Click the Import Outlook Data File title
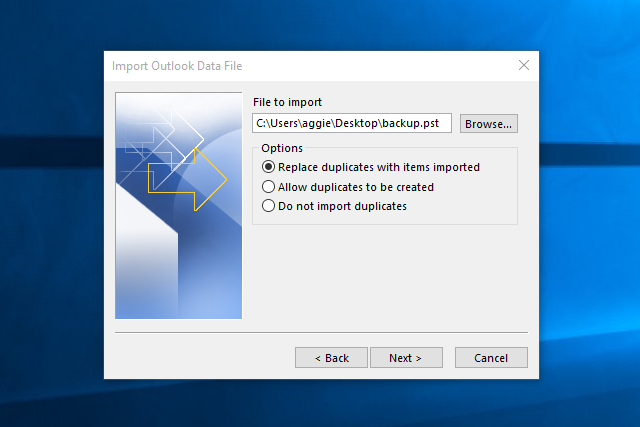The height and width of the screenshot is (427, 640). pyautogui.click(x=177, y=66)
